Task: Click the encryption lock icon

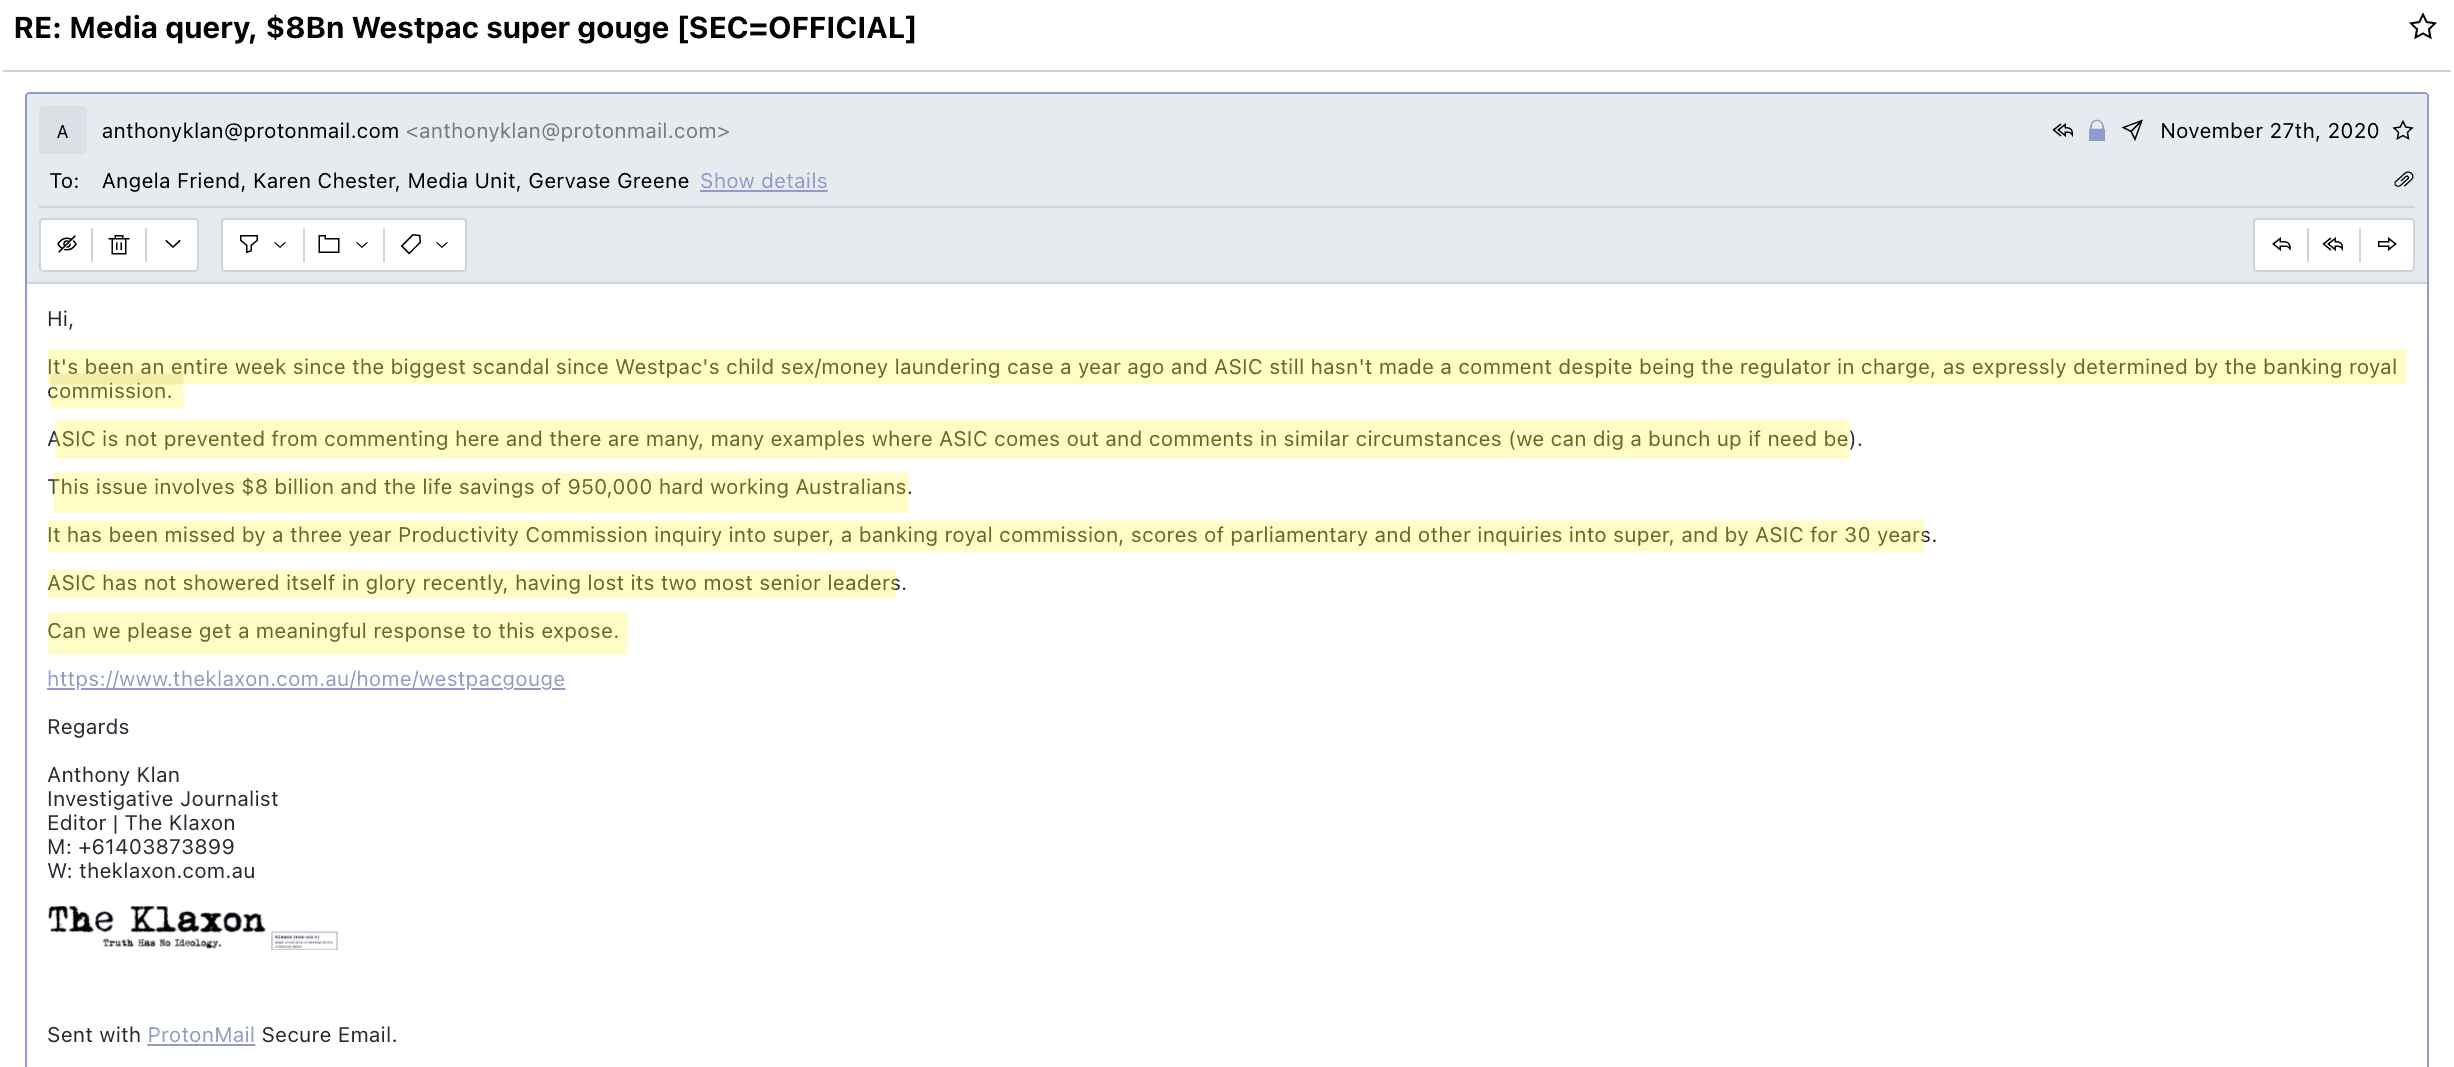Action: (x=2097, y=131)
